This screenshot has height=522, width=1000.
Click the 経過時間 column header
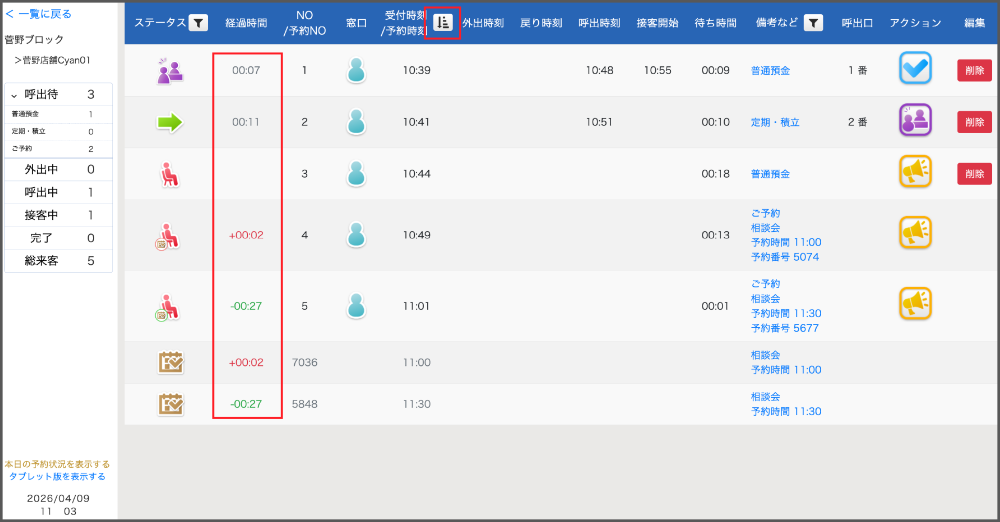[x=246, y=23]
